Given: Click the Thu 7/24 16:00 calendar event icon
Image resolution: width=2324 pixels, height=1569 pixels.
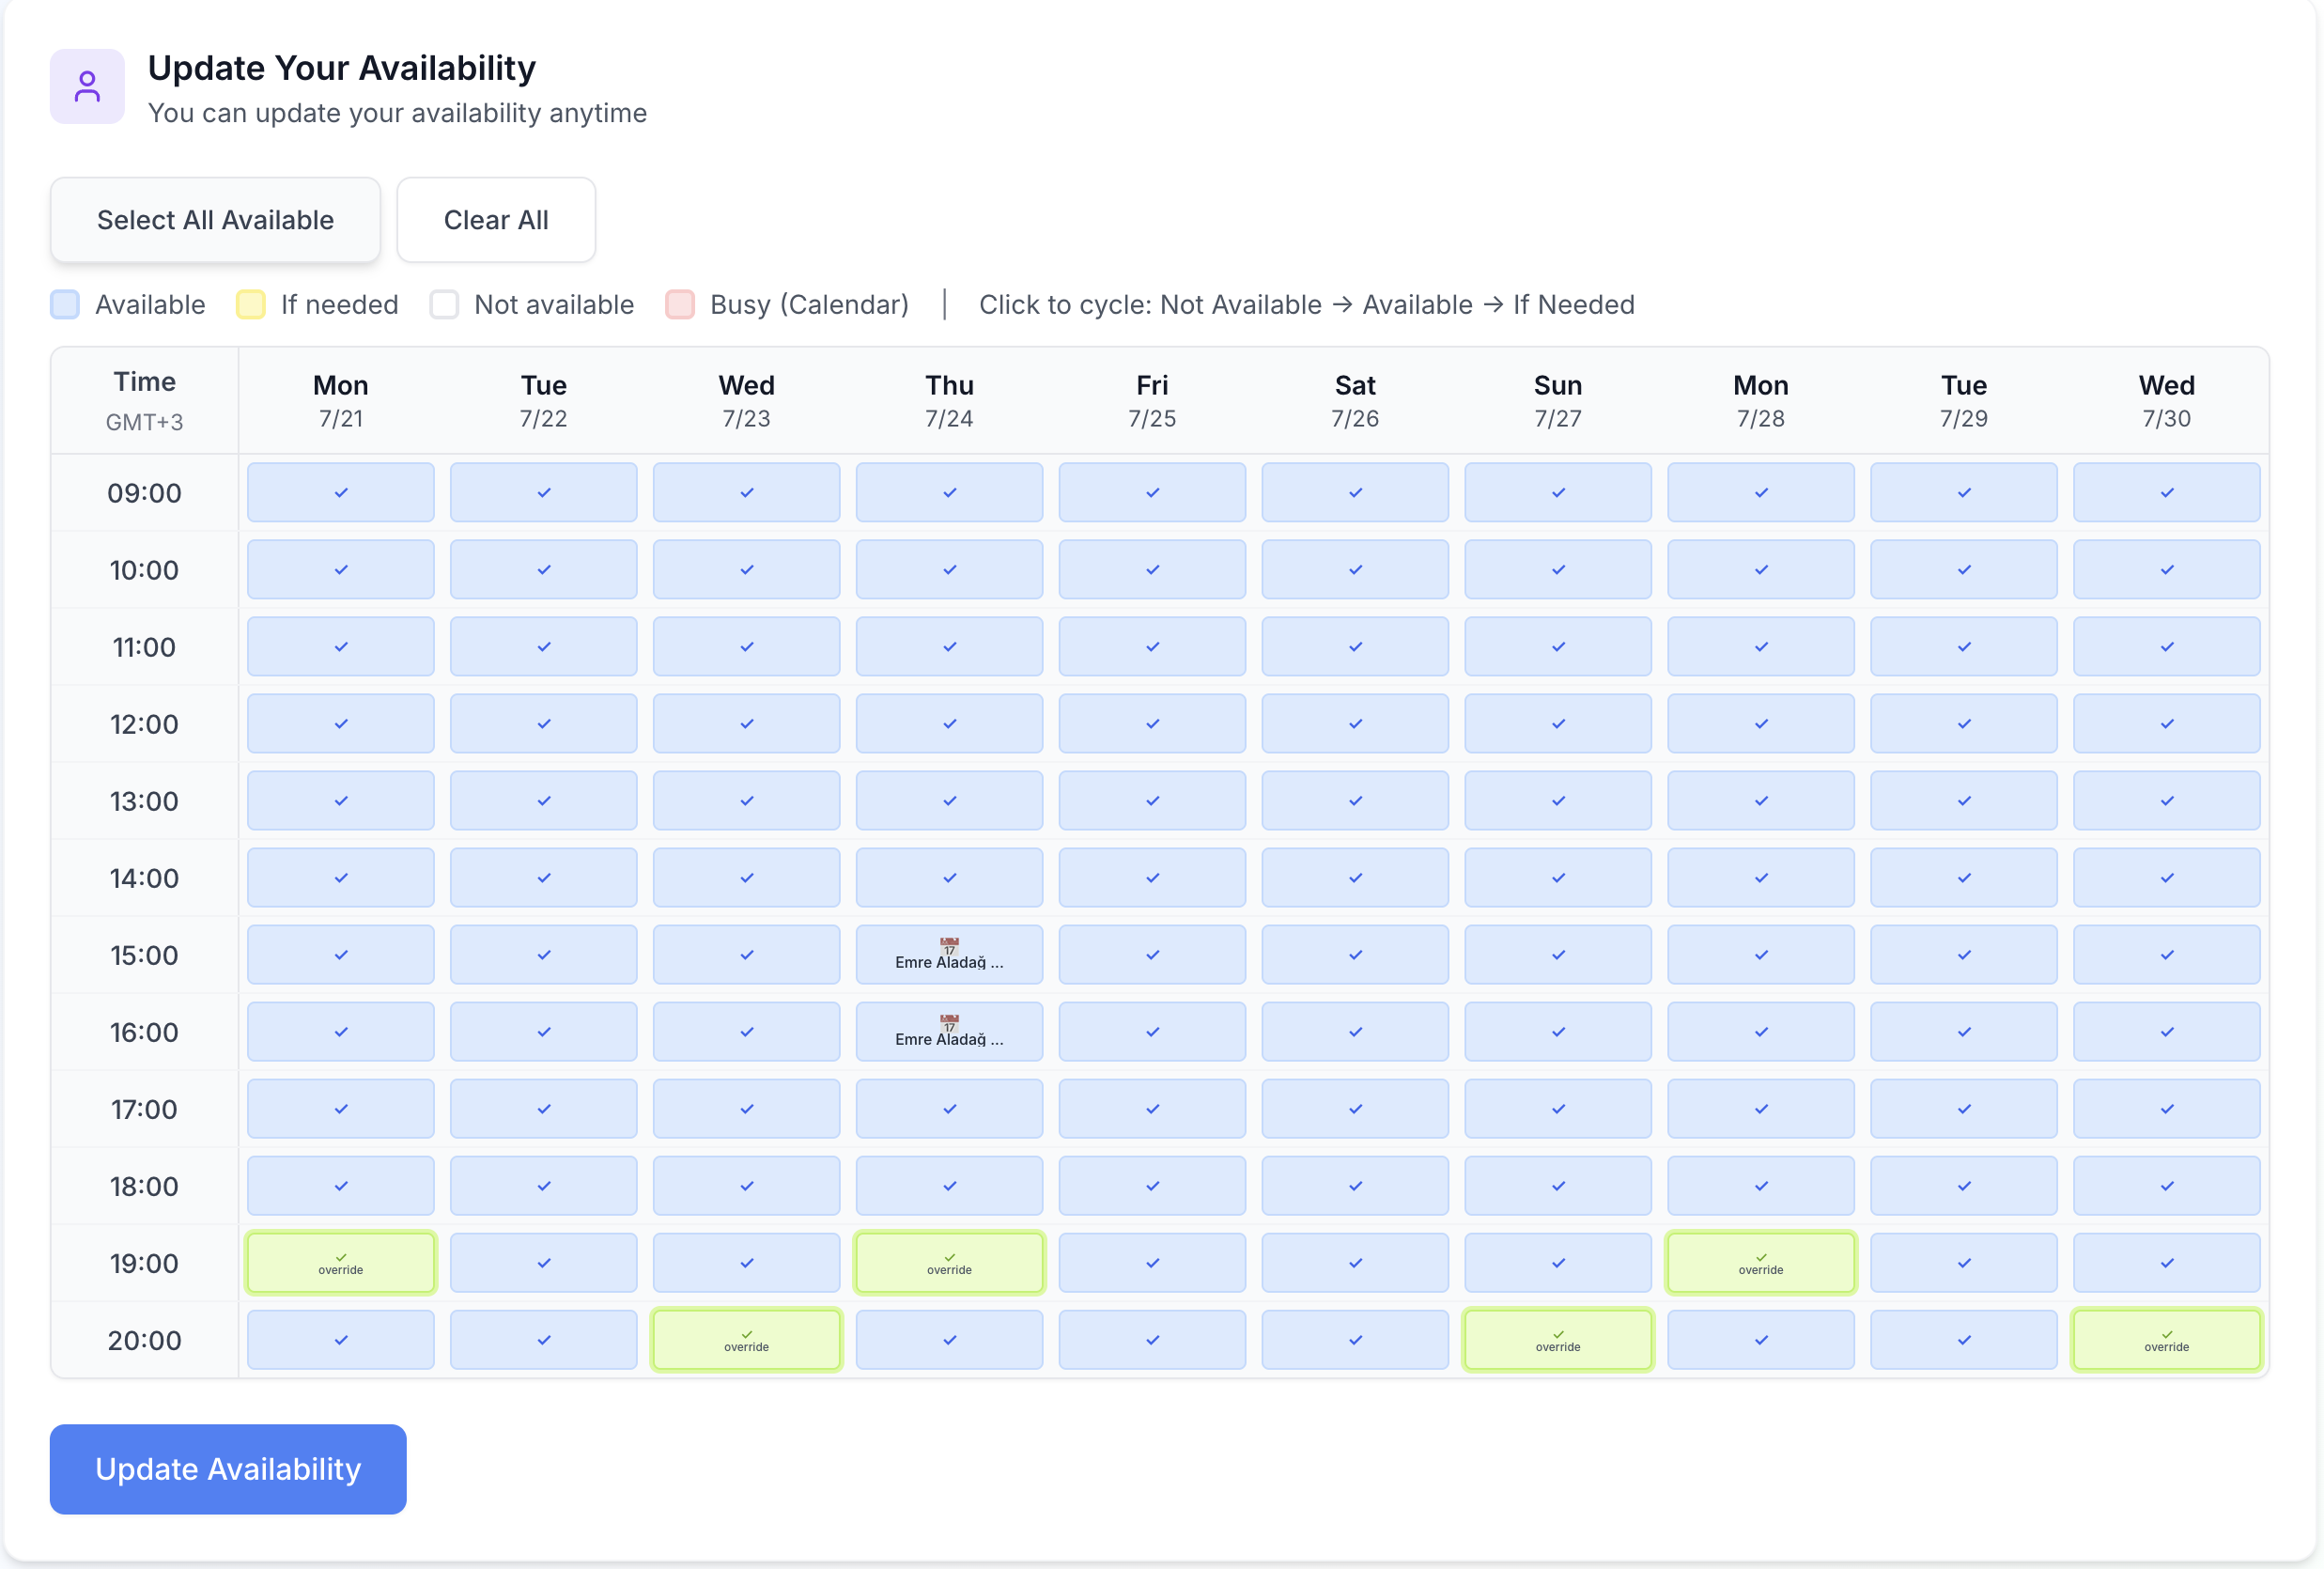Looking at the screenshot, I should point(949,1022).
